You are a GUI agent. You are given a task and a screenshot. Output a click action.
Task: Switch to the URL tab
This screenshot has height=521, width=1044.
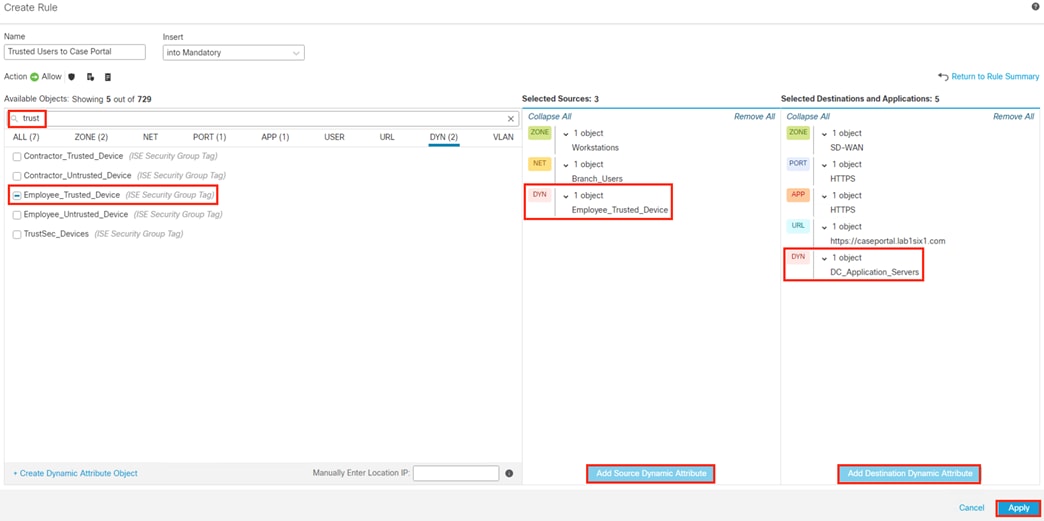pos(387,137)
